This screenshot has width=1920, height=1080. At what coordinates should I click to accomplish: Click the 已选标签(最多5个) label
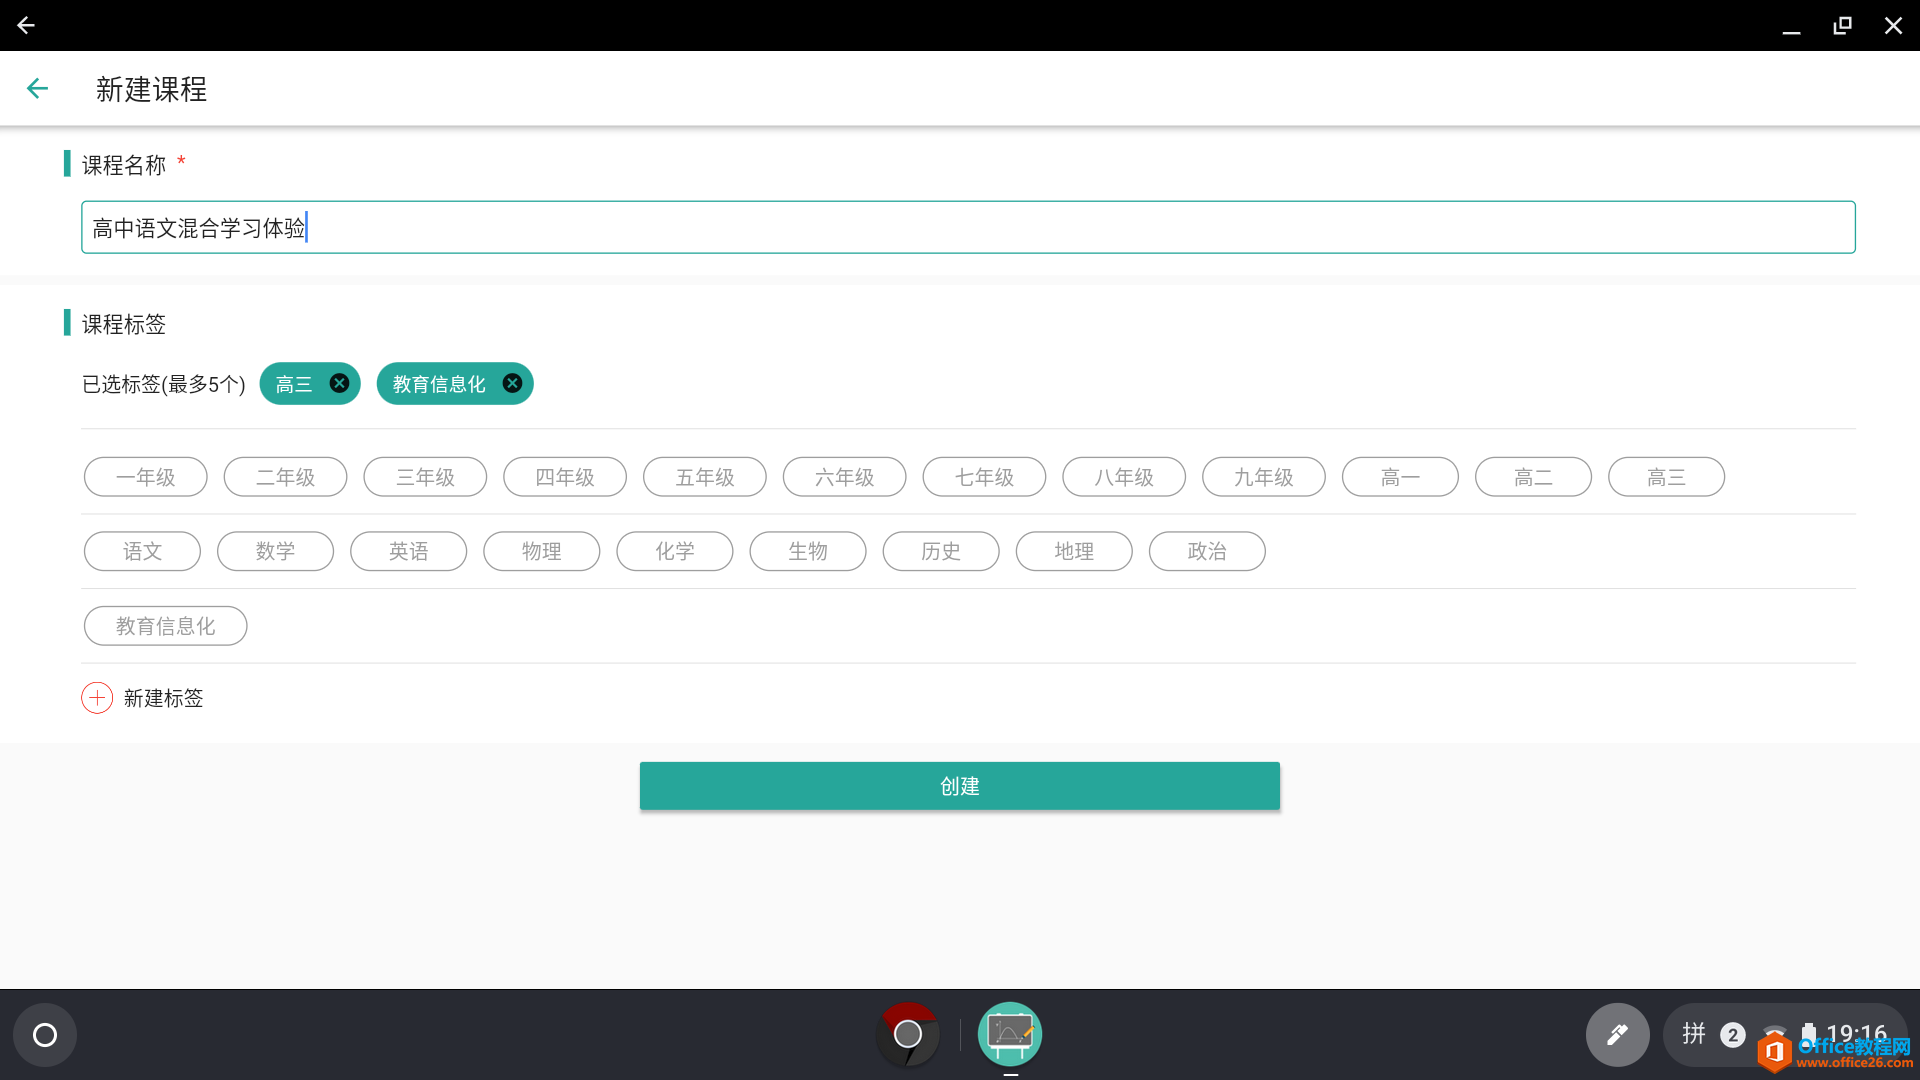click(x=164, y=384)
